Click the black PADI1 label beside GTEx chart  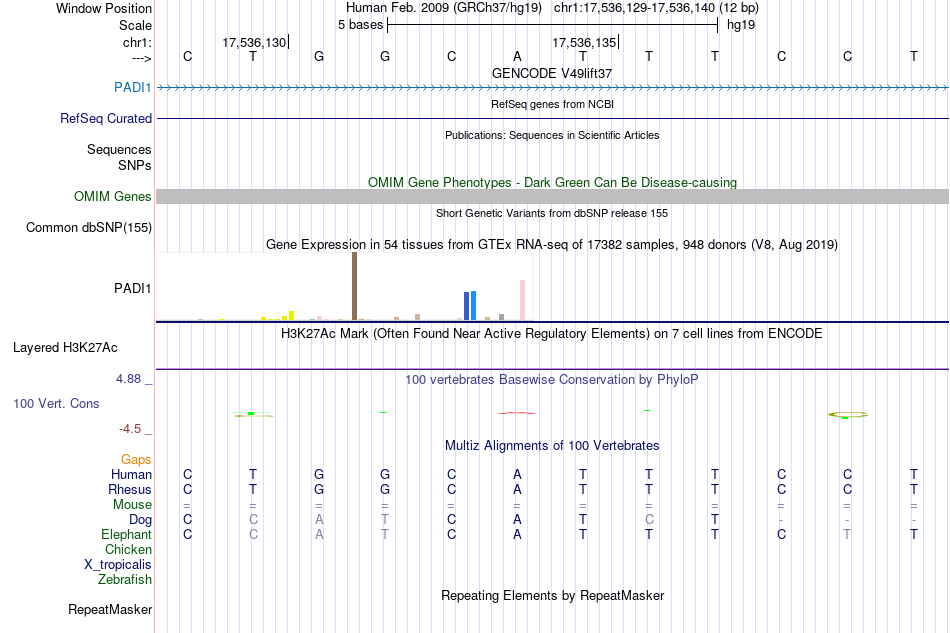pos(133,288)
